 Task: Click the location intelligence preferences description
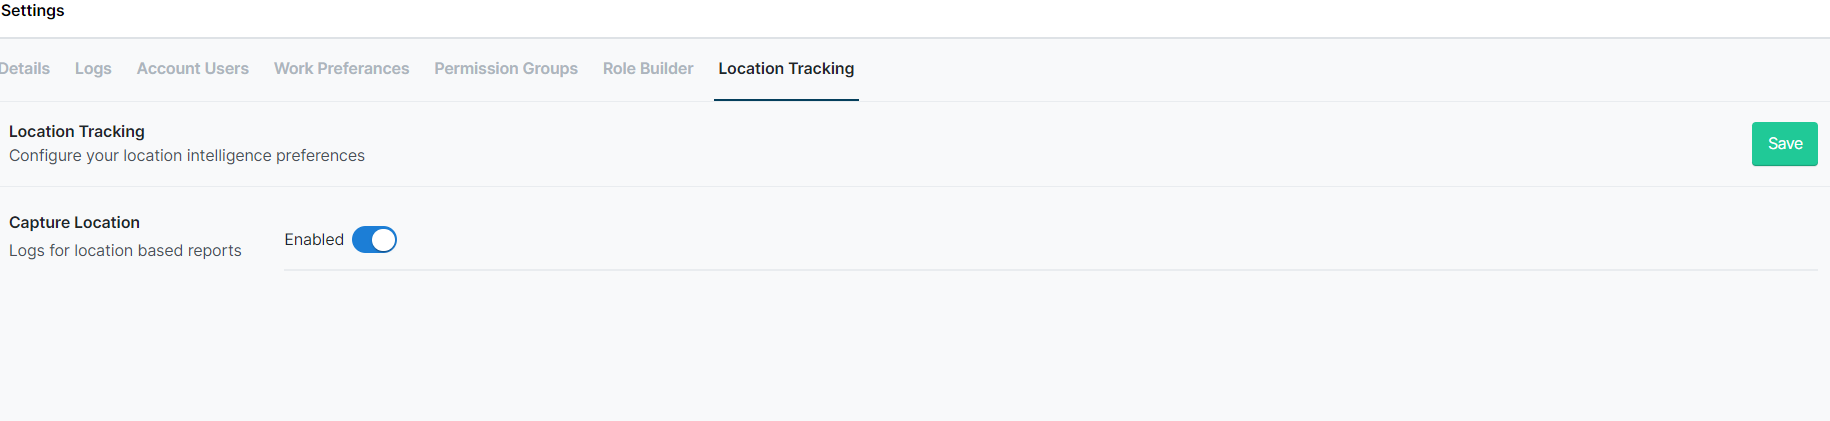pyautogui.click(x=187, y=156)
